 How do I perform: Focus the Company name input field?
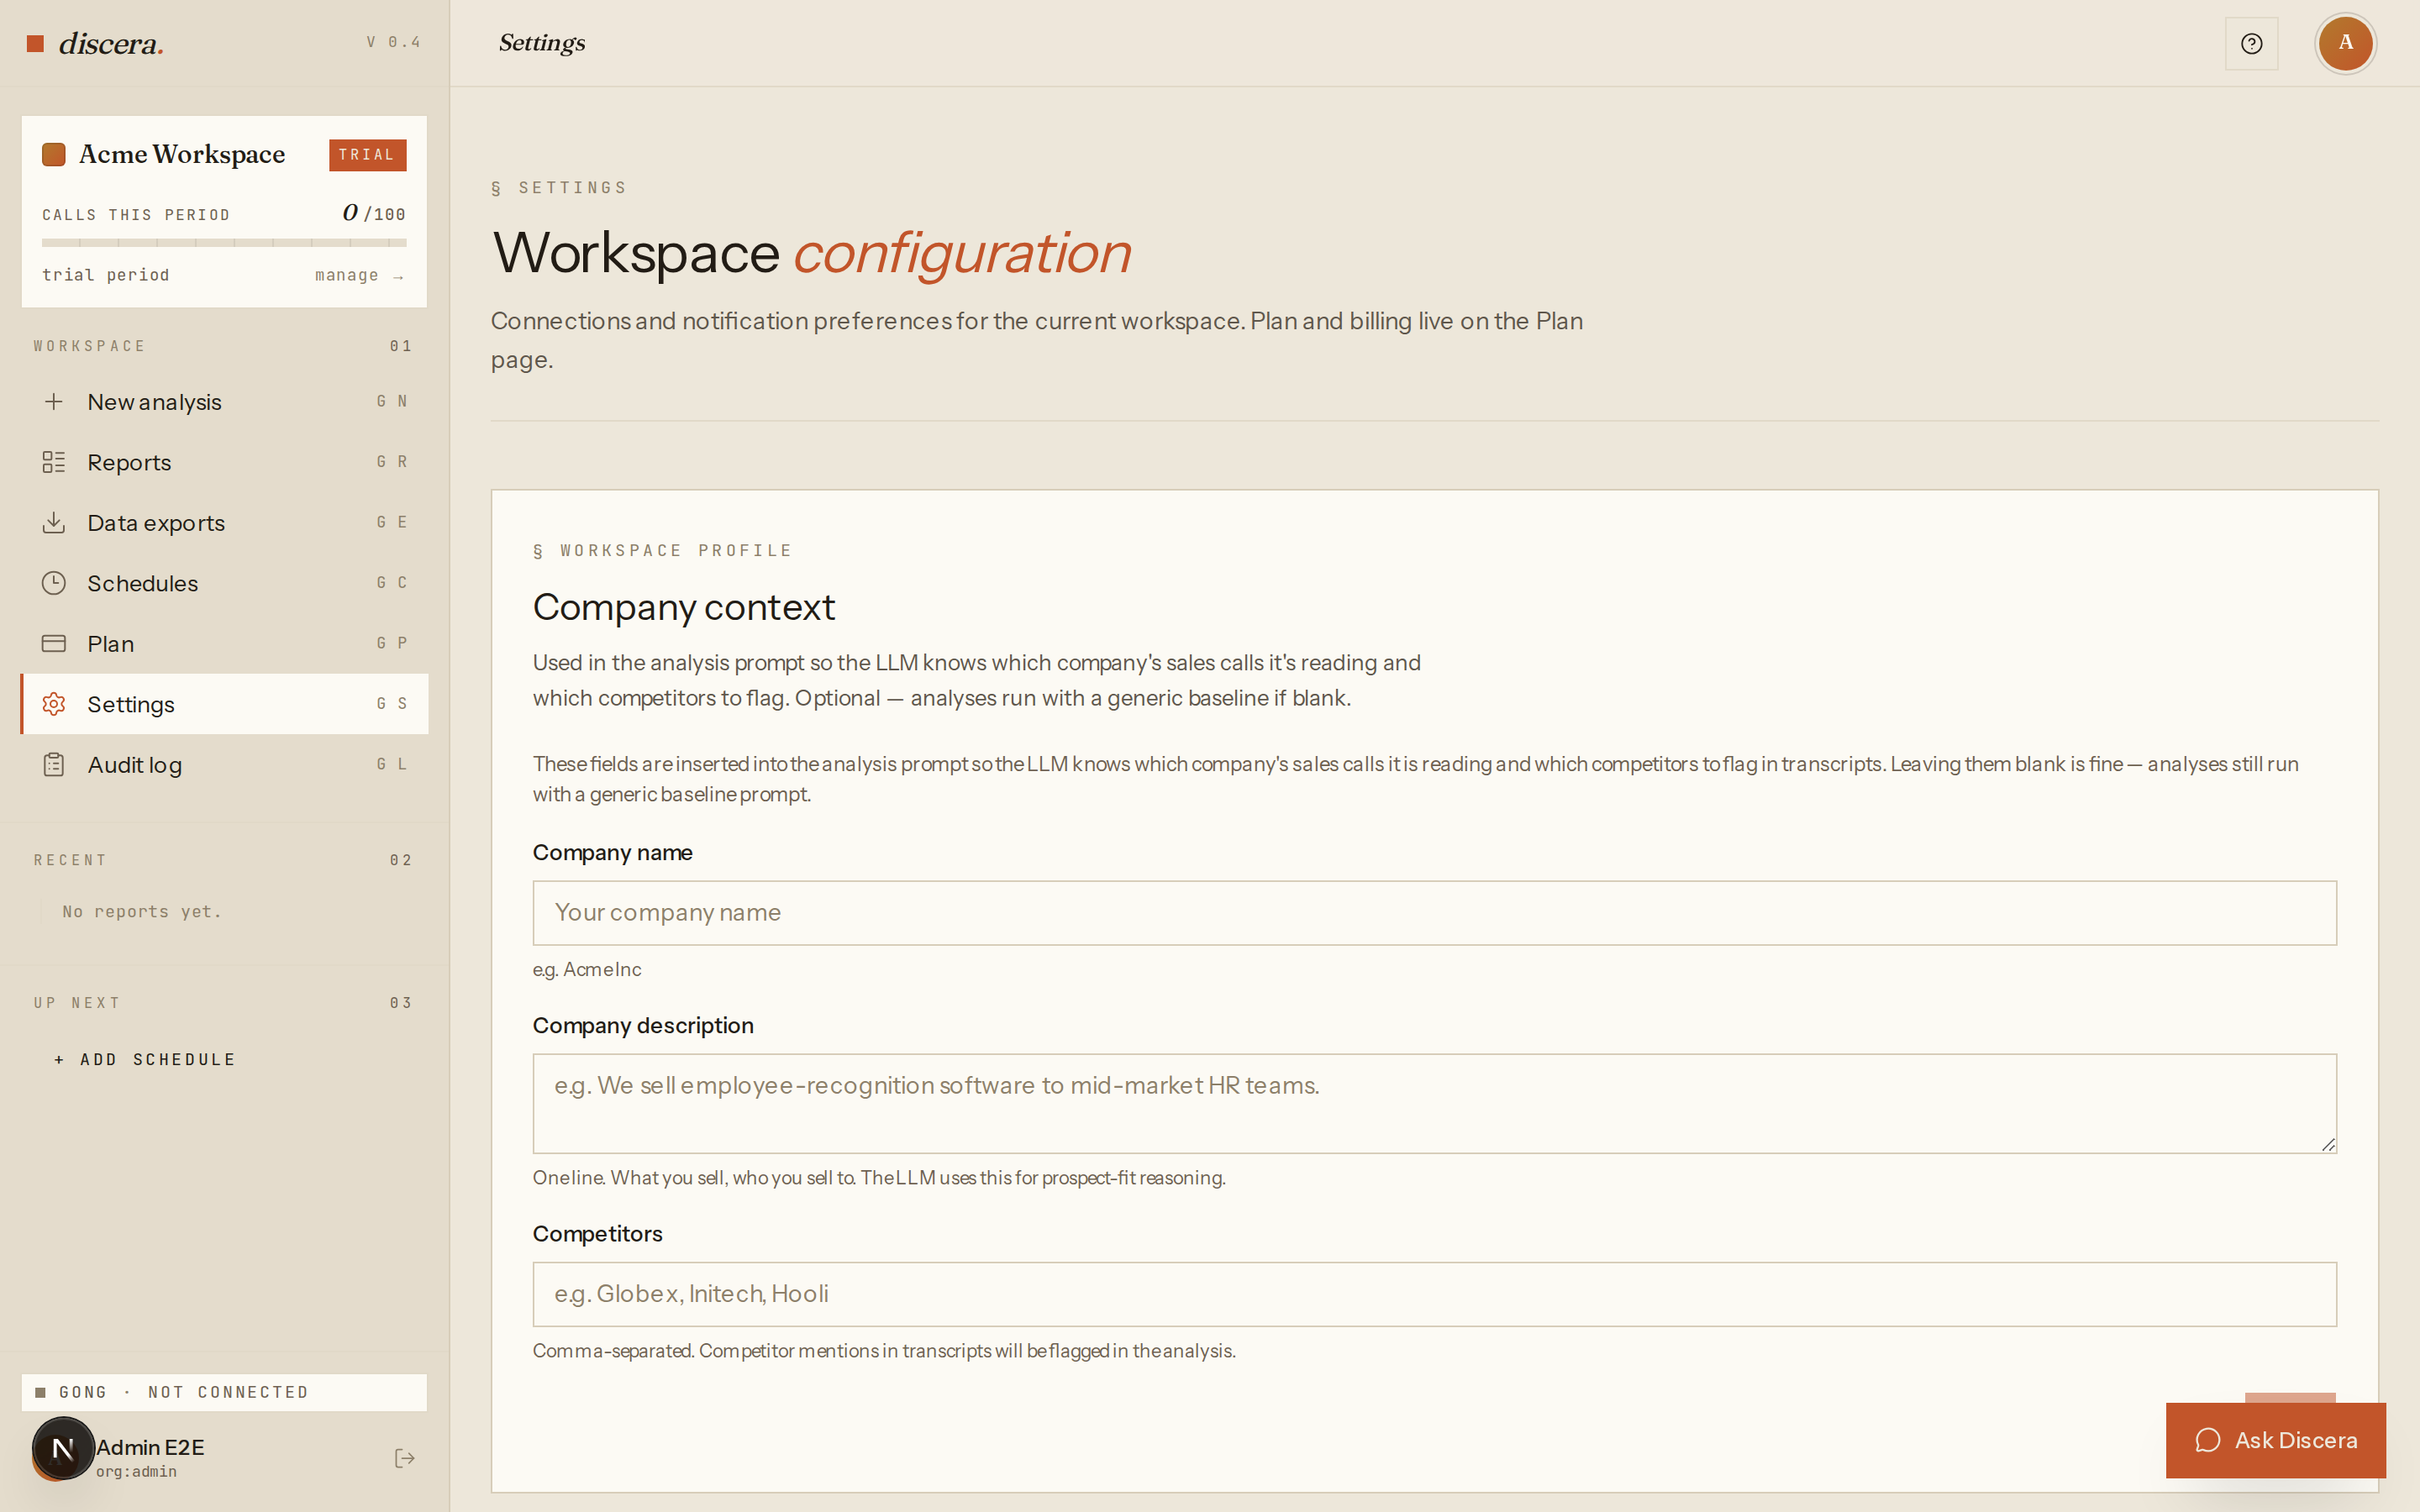click(x=1434, y=912)
